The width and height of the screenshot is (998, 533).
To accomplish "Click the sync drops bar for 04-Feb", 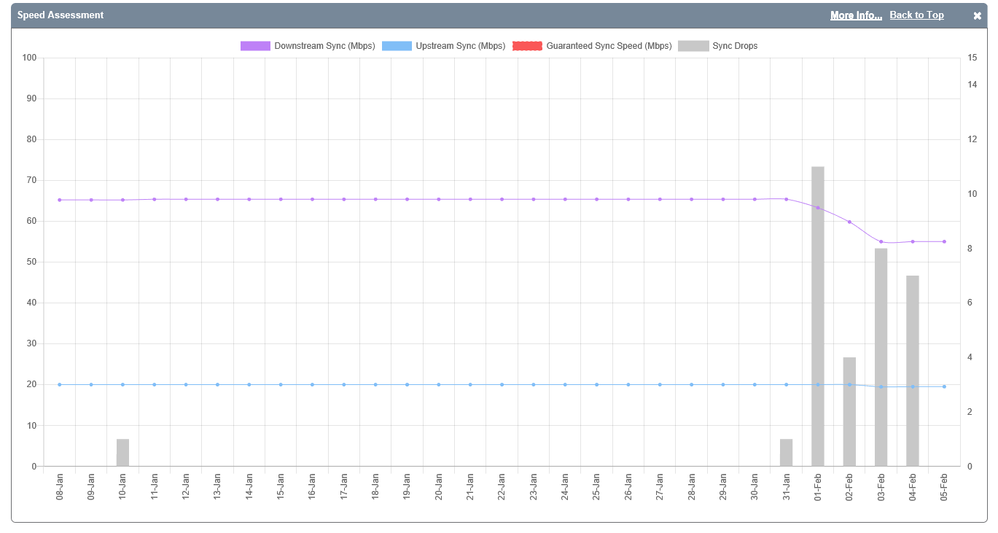I will (x=913, y=371).
